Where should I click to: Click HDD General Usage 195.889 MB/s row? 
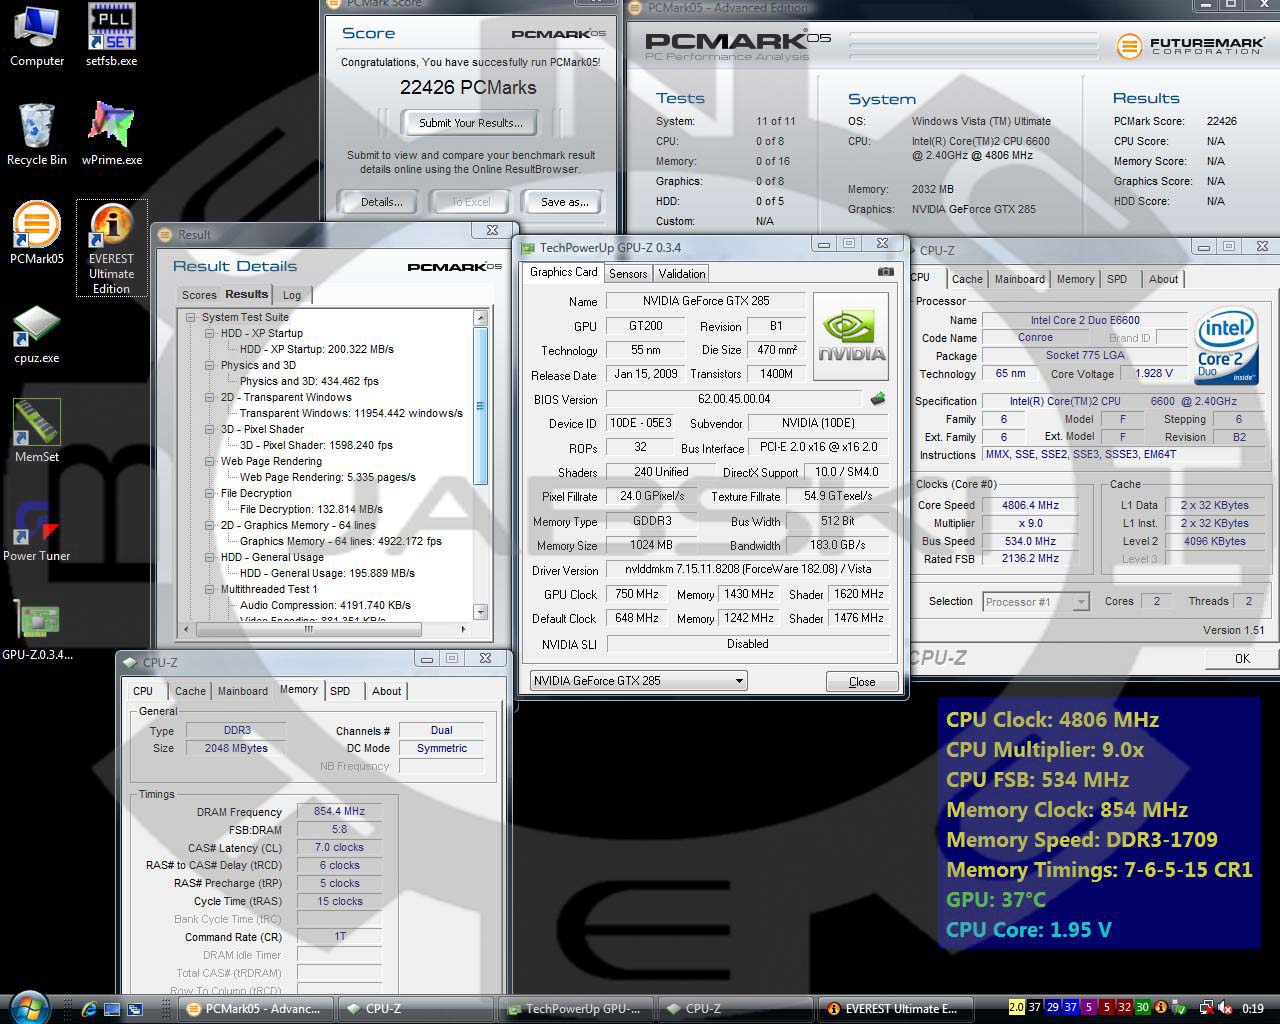point(327,573)
